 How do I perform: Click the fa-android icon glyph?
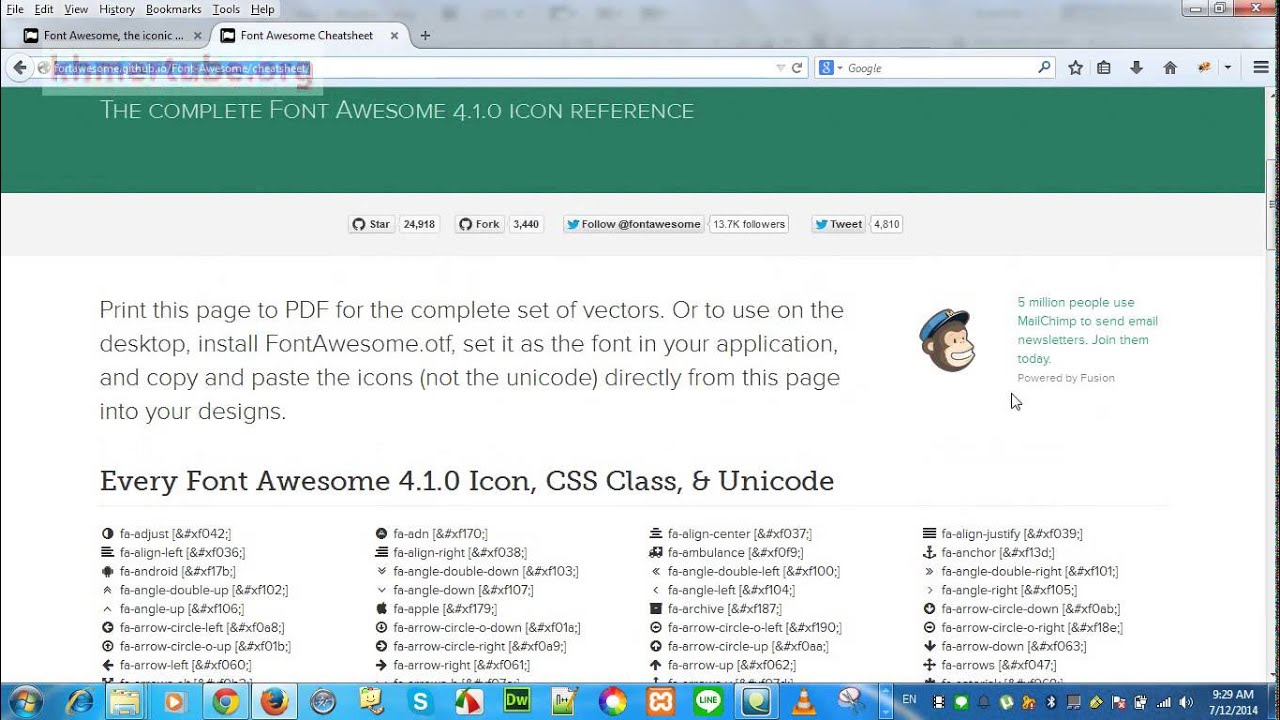click(107, 571)
